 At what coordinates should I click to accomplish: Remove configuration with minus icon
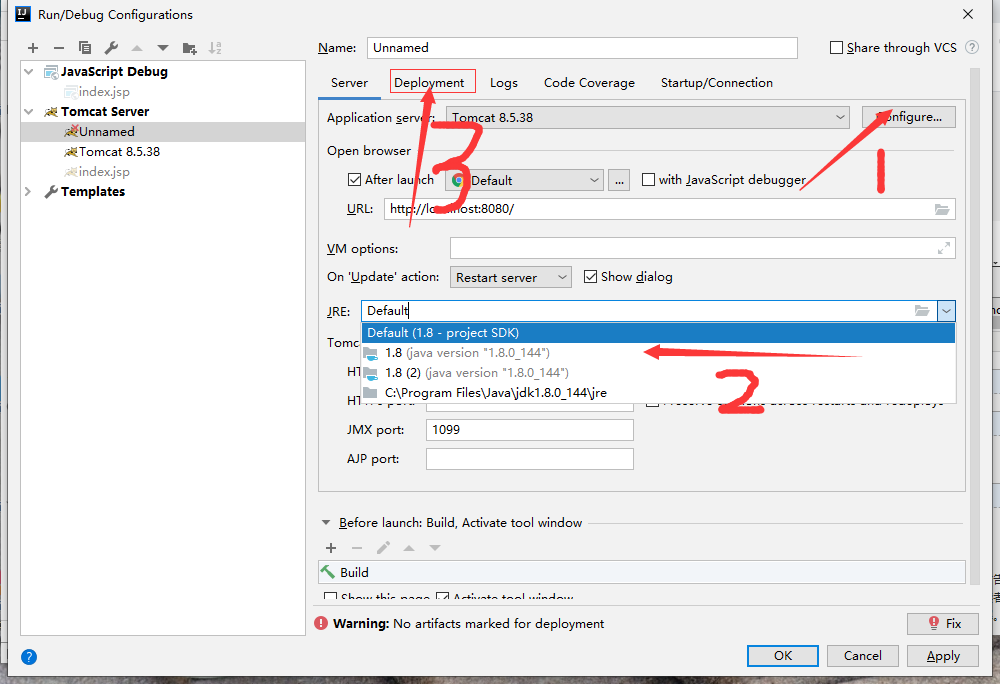click(x=59, y=48)
